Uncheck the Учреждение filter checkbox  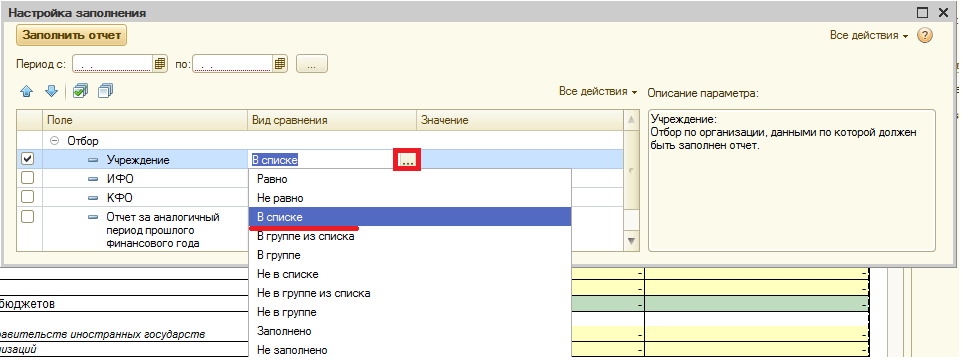coord(28,159)
